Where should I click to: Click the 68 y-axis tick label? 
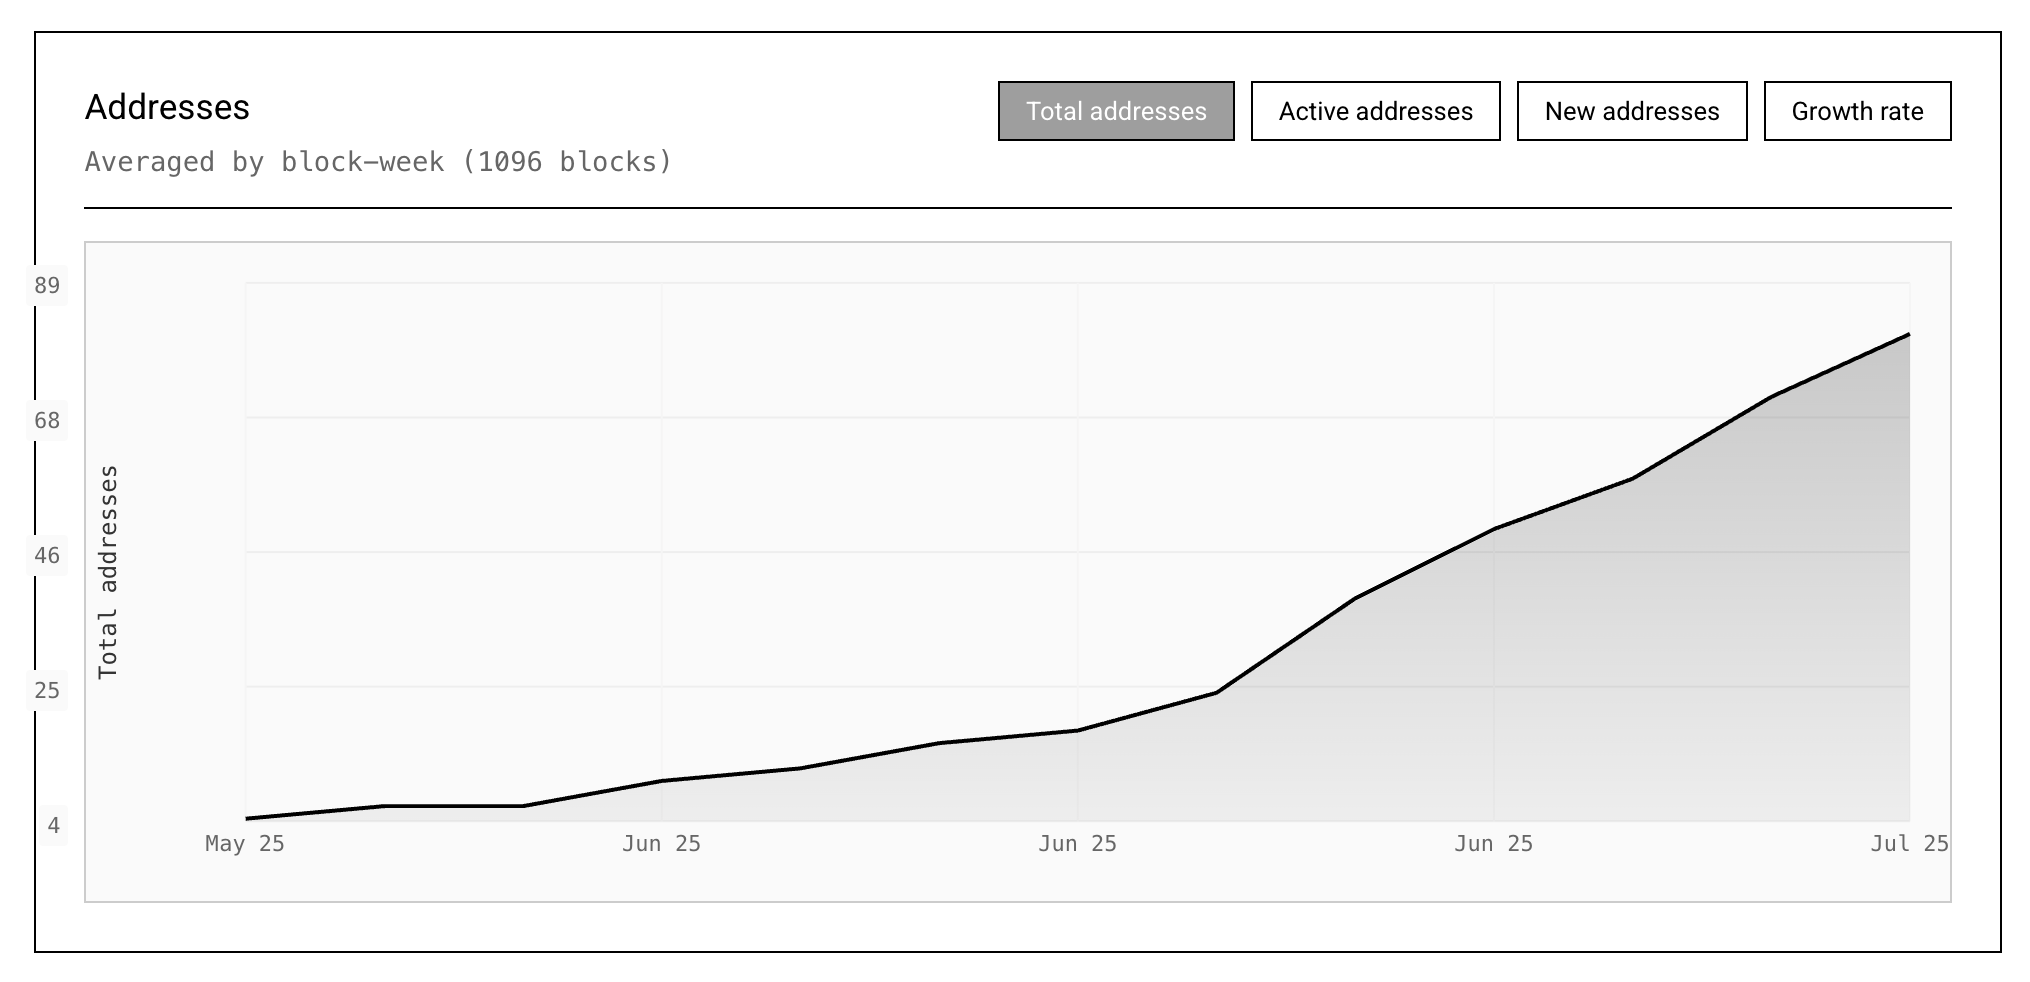click(47, 421)
